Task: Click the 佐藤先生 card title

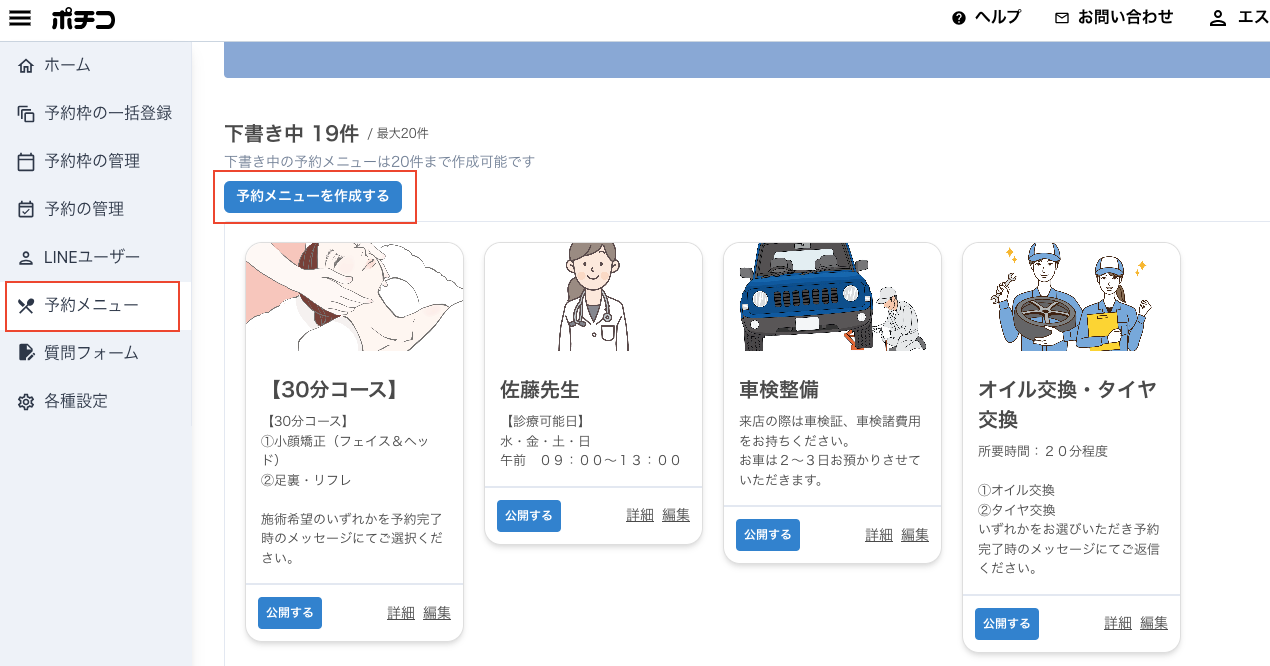Action: [540, 390]
